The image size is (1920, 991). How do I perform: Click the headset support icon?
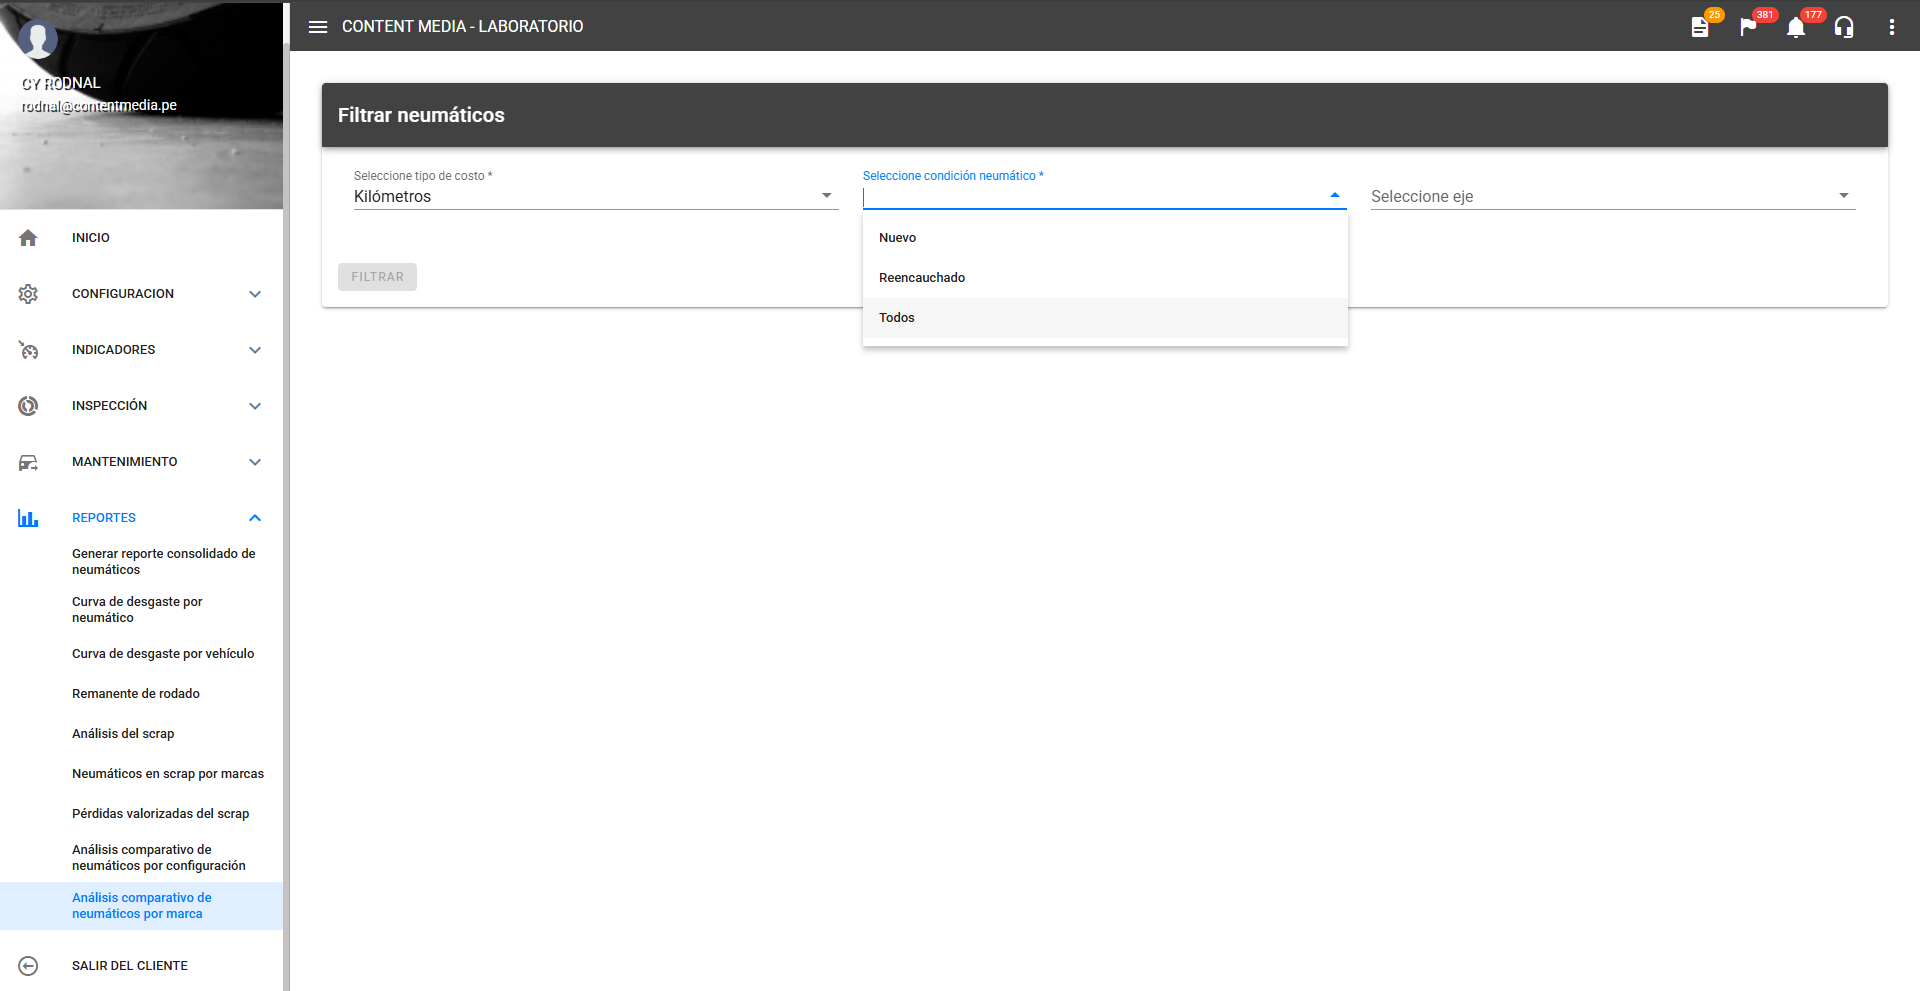tap(1844, 27)
